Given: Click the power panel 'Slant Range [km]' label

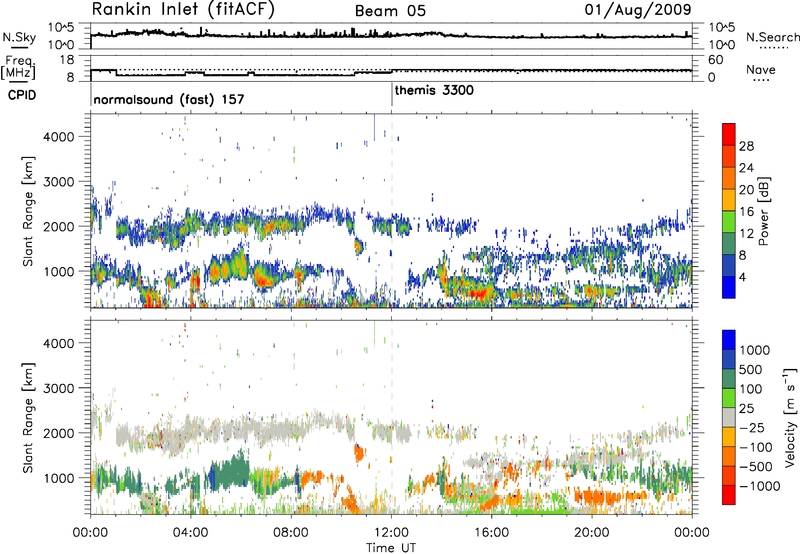Looking at the screenshot, I should [x=28, y=211].
